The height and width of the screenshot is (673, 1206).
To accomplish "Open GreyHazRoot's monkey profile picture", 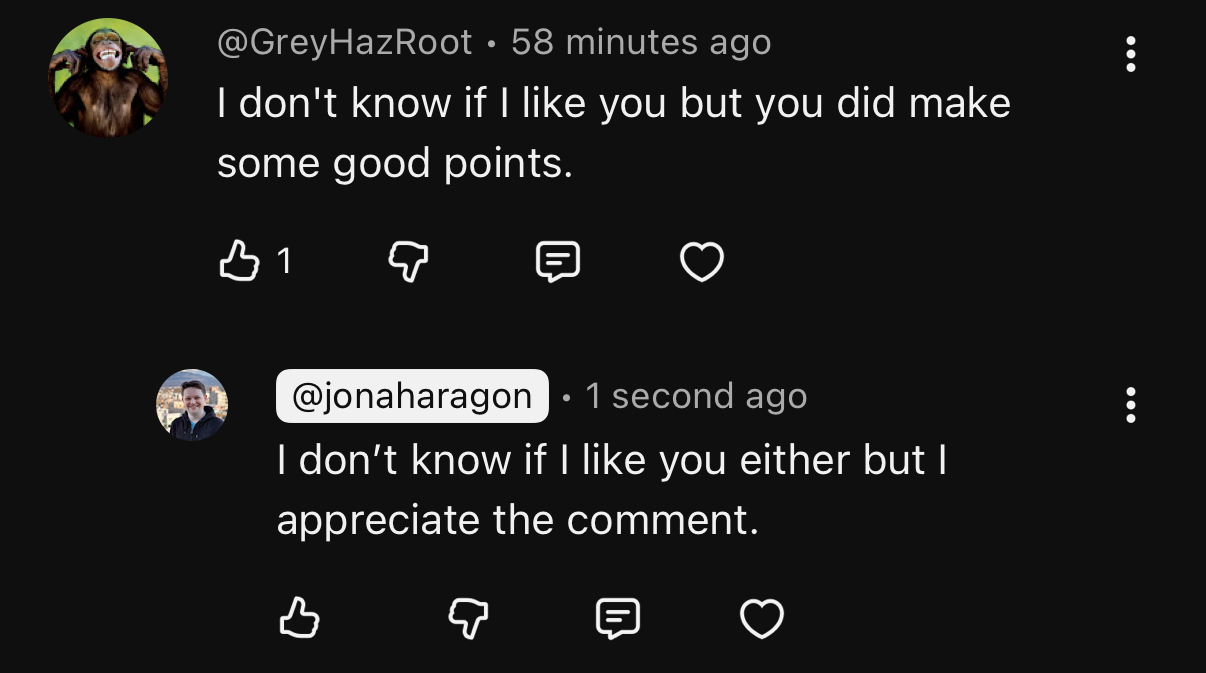I will pos(108,77).
